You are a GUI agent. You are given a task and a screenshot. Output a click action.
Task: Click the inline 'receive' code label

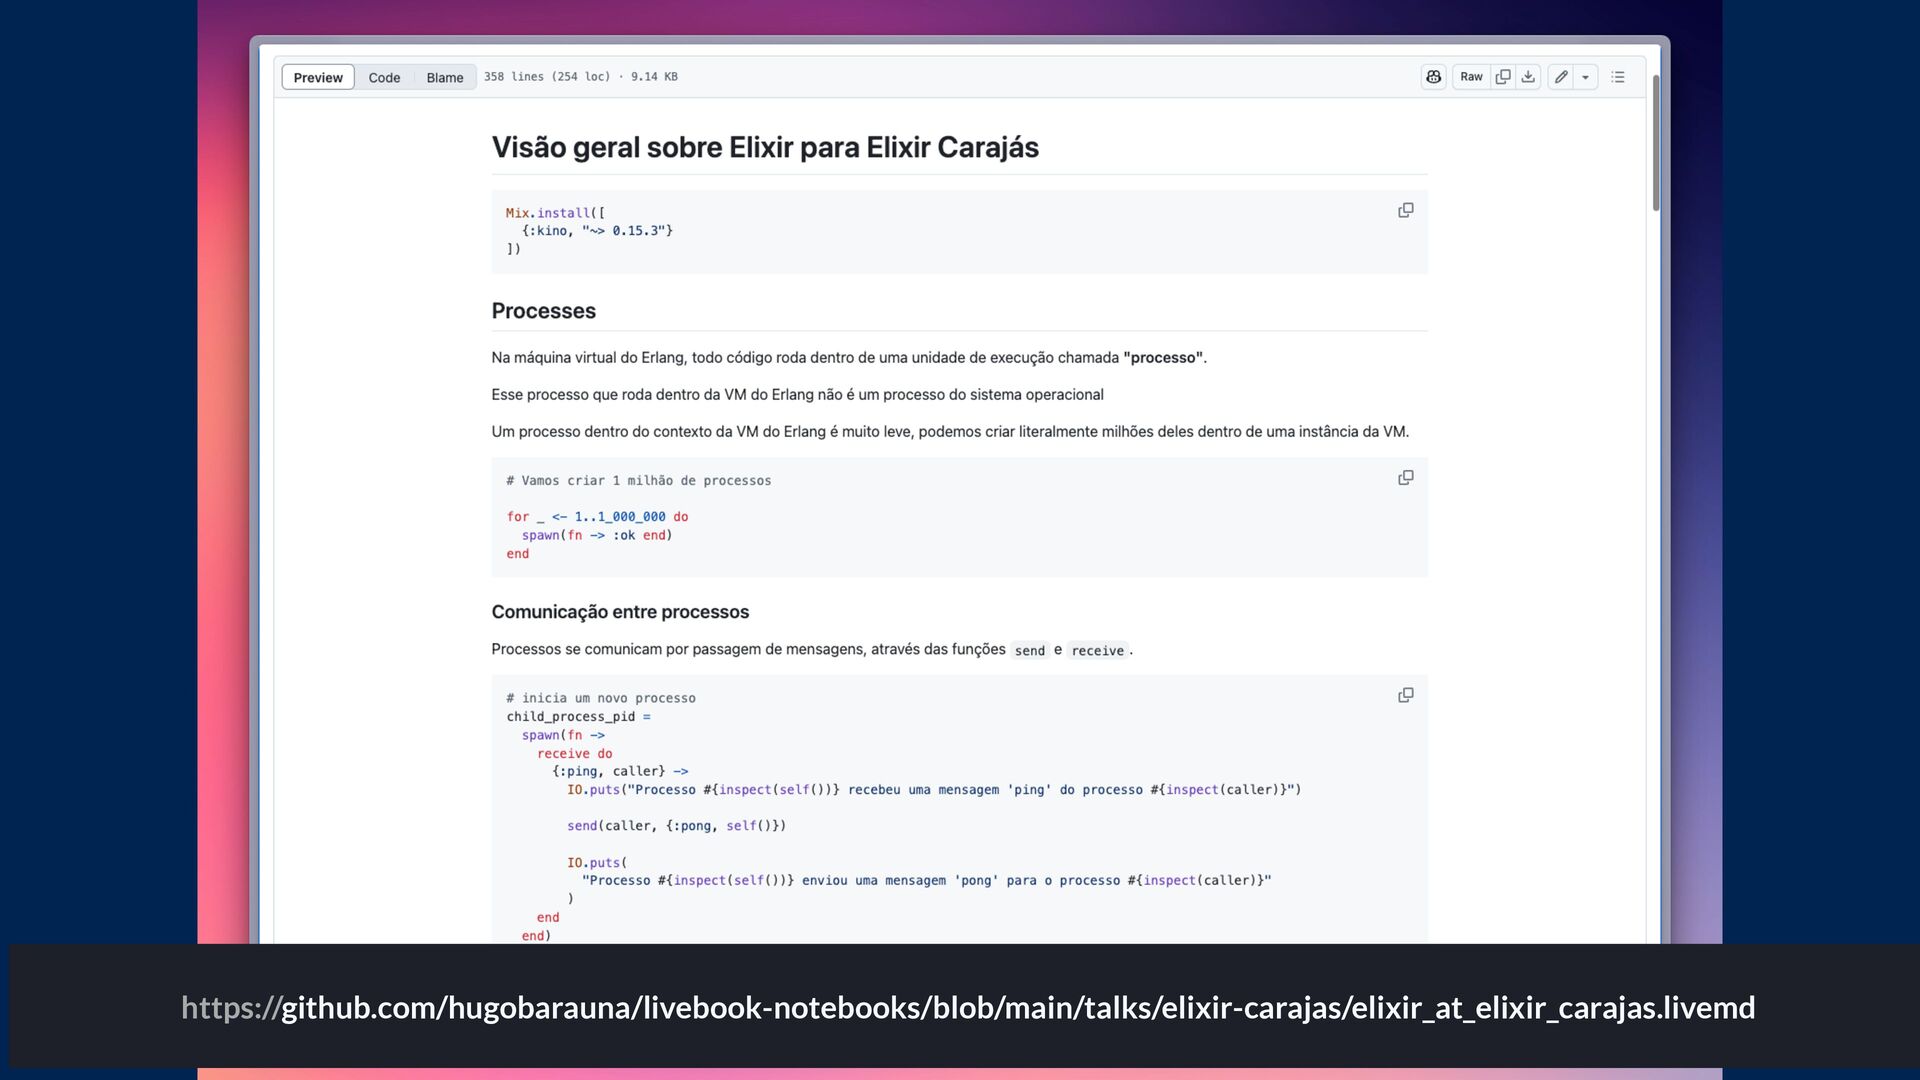(x=1097, y=650)
